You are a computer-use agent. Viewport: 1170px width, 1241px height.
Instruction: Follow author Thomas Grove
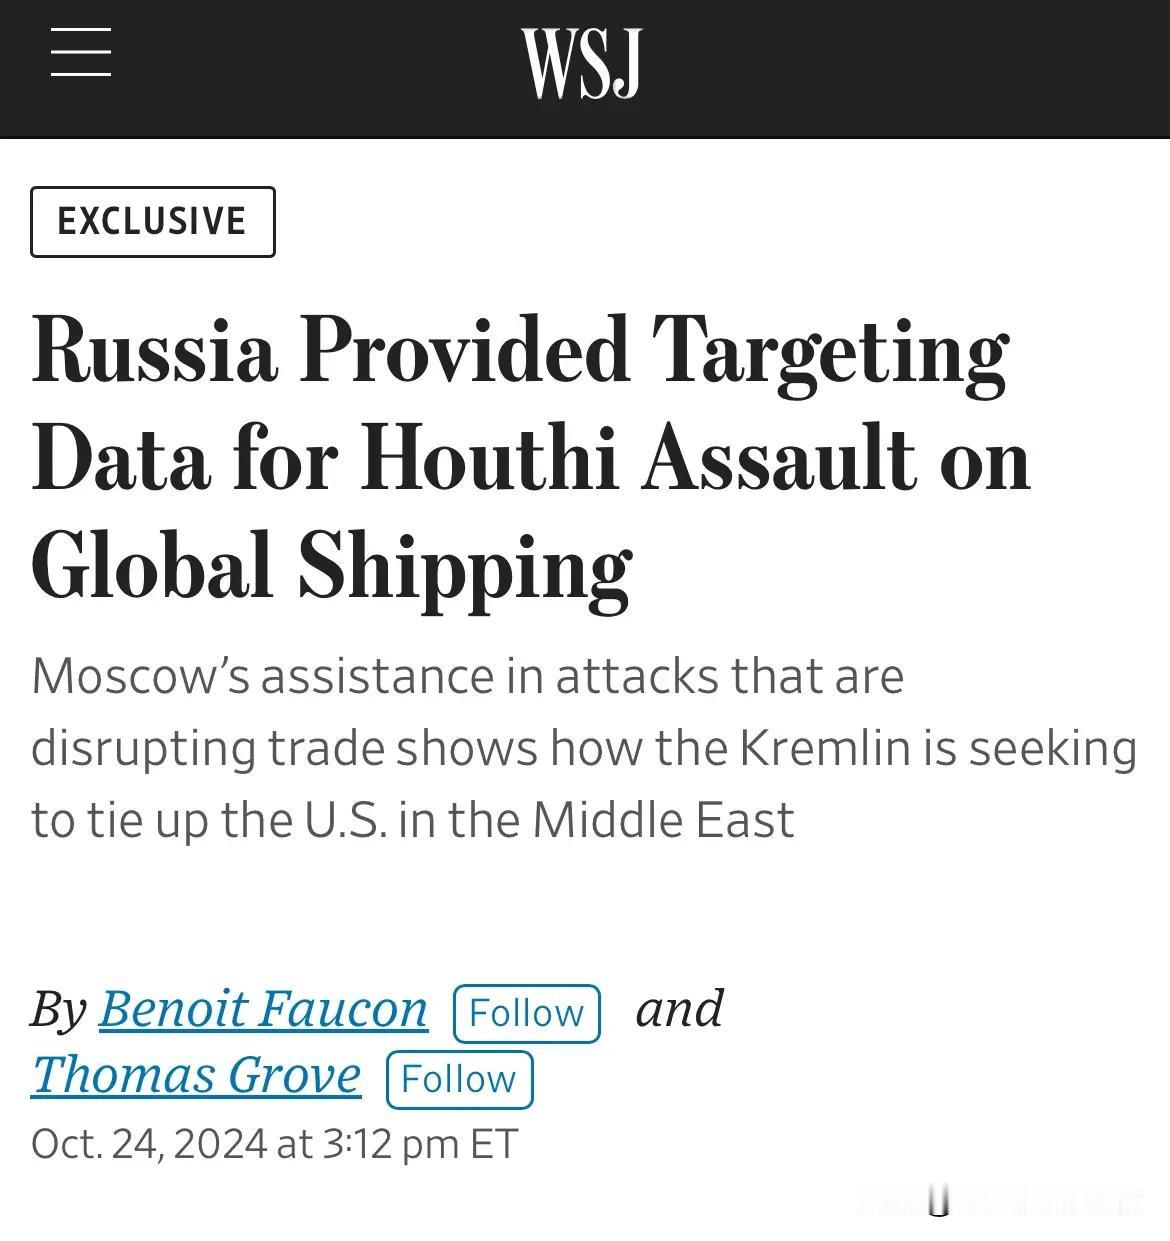pyautogui.click(x=460, y=1080)
